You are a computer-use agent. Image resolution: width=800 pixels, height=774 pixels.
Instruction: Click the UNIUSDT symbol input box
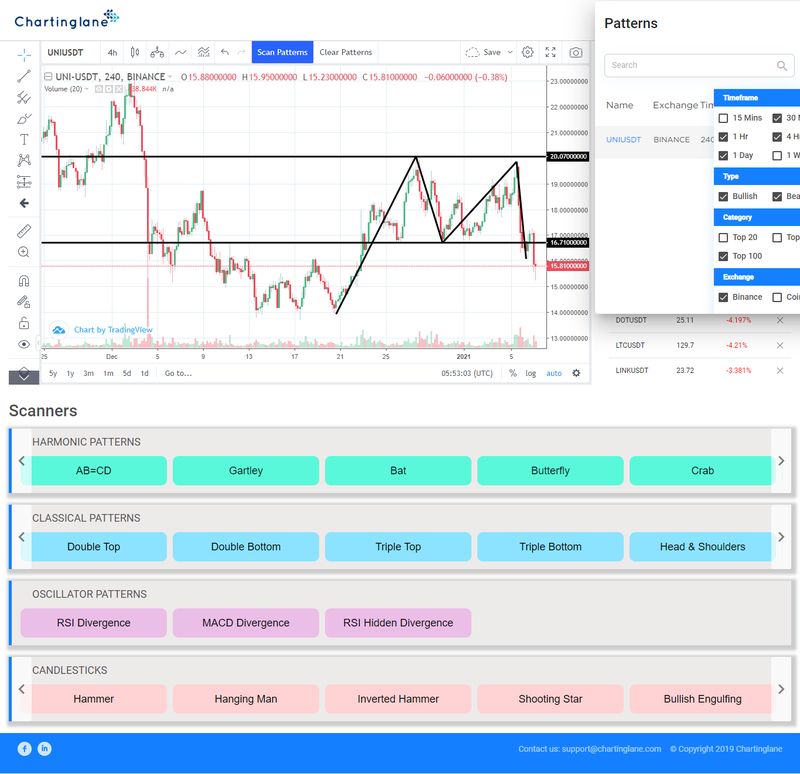coord(70,52)
